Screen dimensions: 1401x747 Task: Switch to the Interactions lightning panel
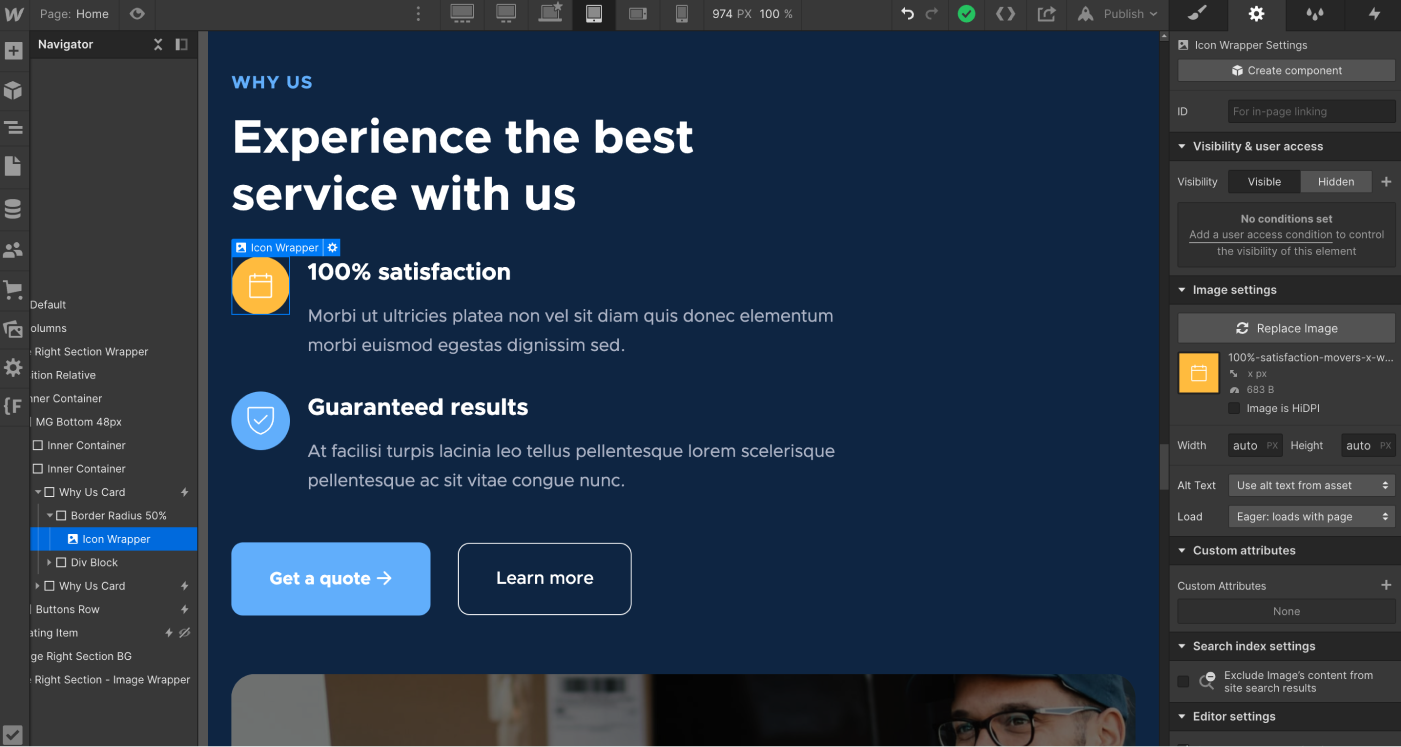[x=1374, y=14]
